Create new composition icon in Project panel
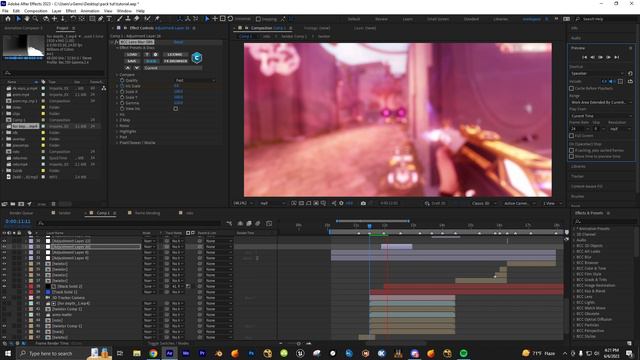The height and width of the screenshot is (360, 640). [x=21, y=204]
